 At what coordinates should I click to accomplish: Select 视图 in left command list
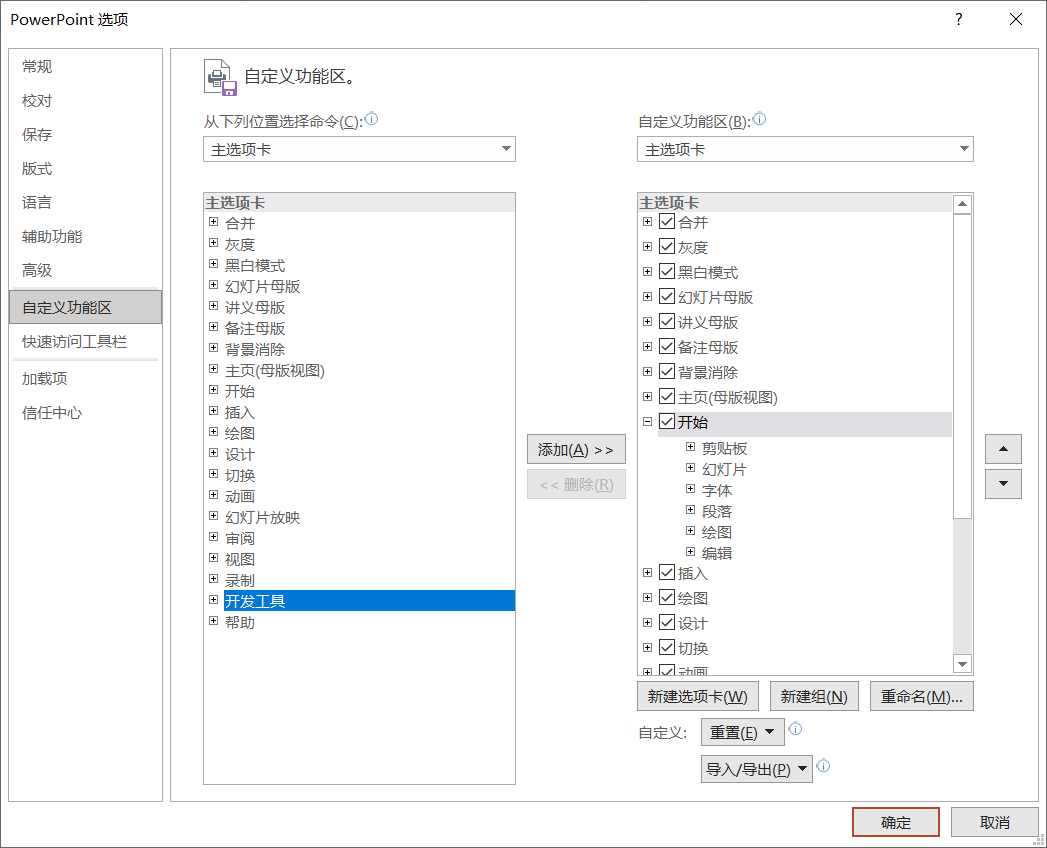coord(240,559)
